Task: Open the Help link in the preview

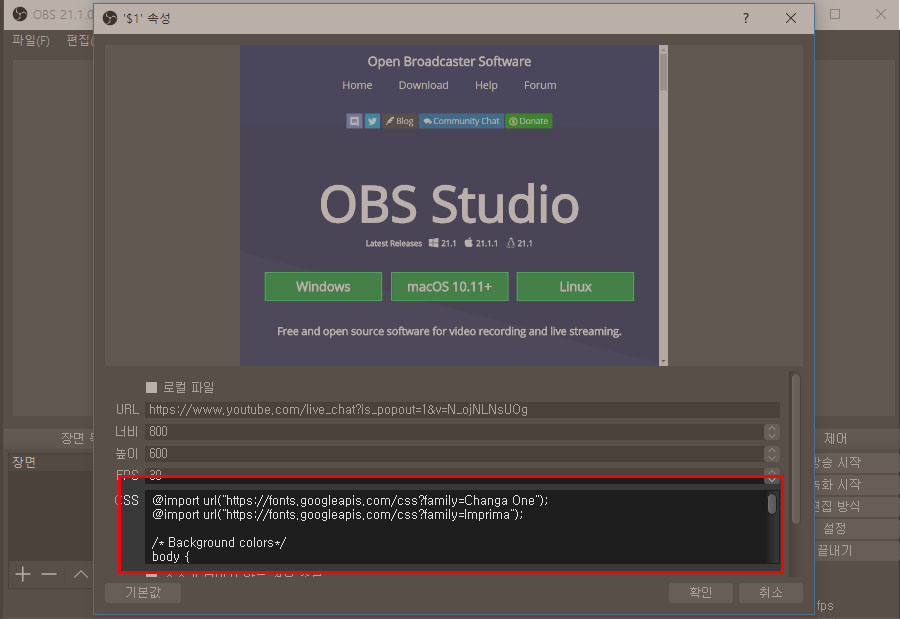Action: [x=486, y=85]
